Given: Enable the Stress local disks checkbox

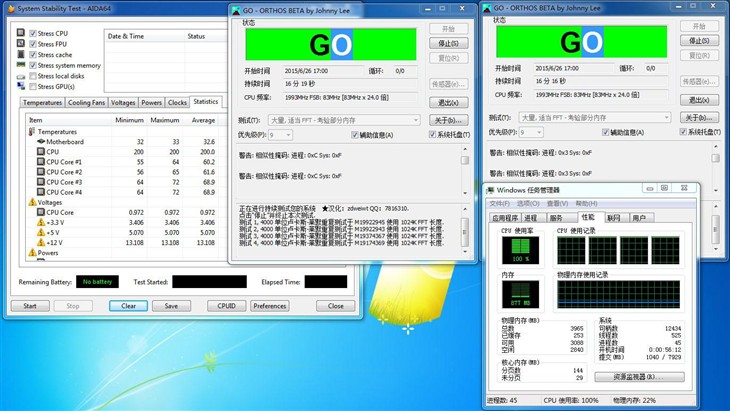Looking at the screenshot, I should tap(33, 76).
